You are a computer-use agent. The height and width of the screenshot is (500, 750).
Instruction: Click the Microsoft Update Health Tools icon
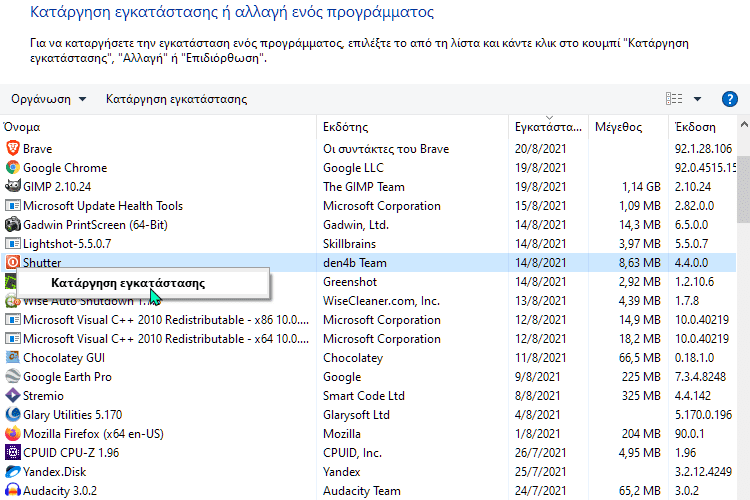click(12, 205)
